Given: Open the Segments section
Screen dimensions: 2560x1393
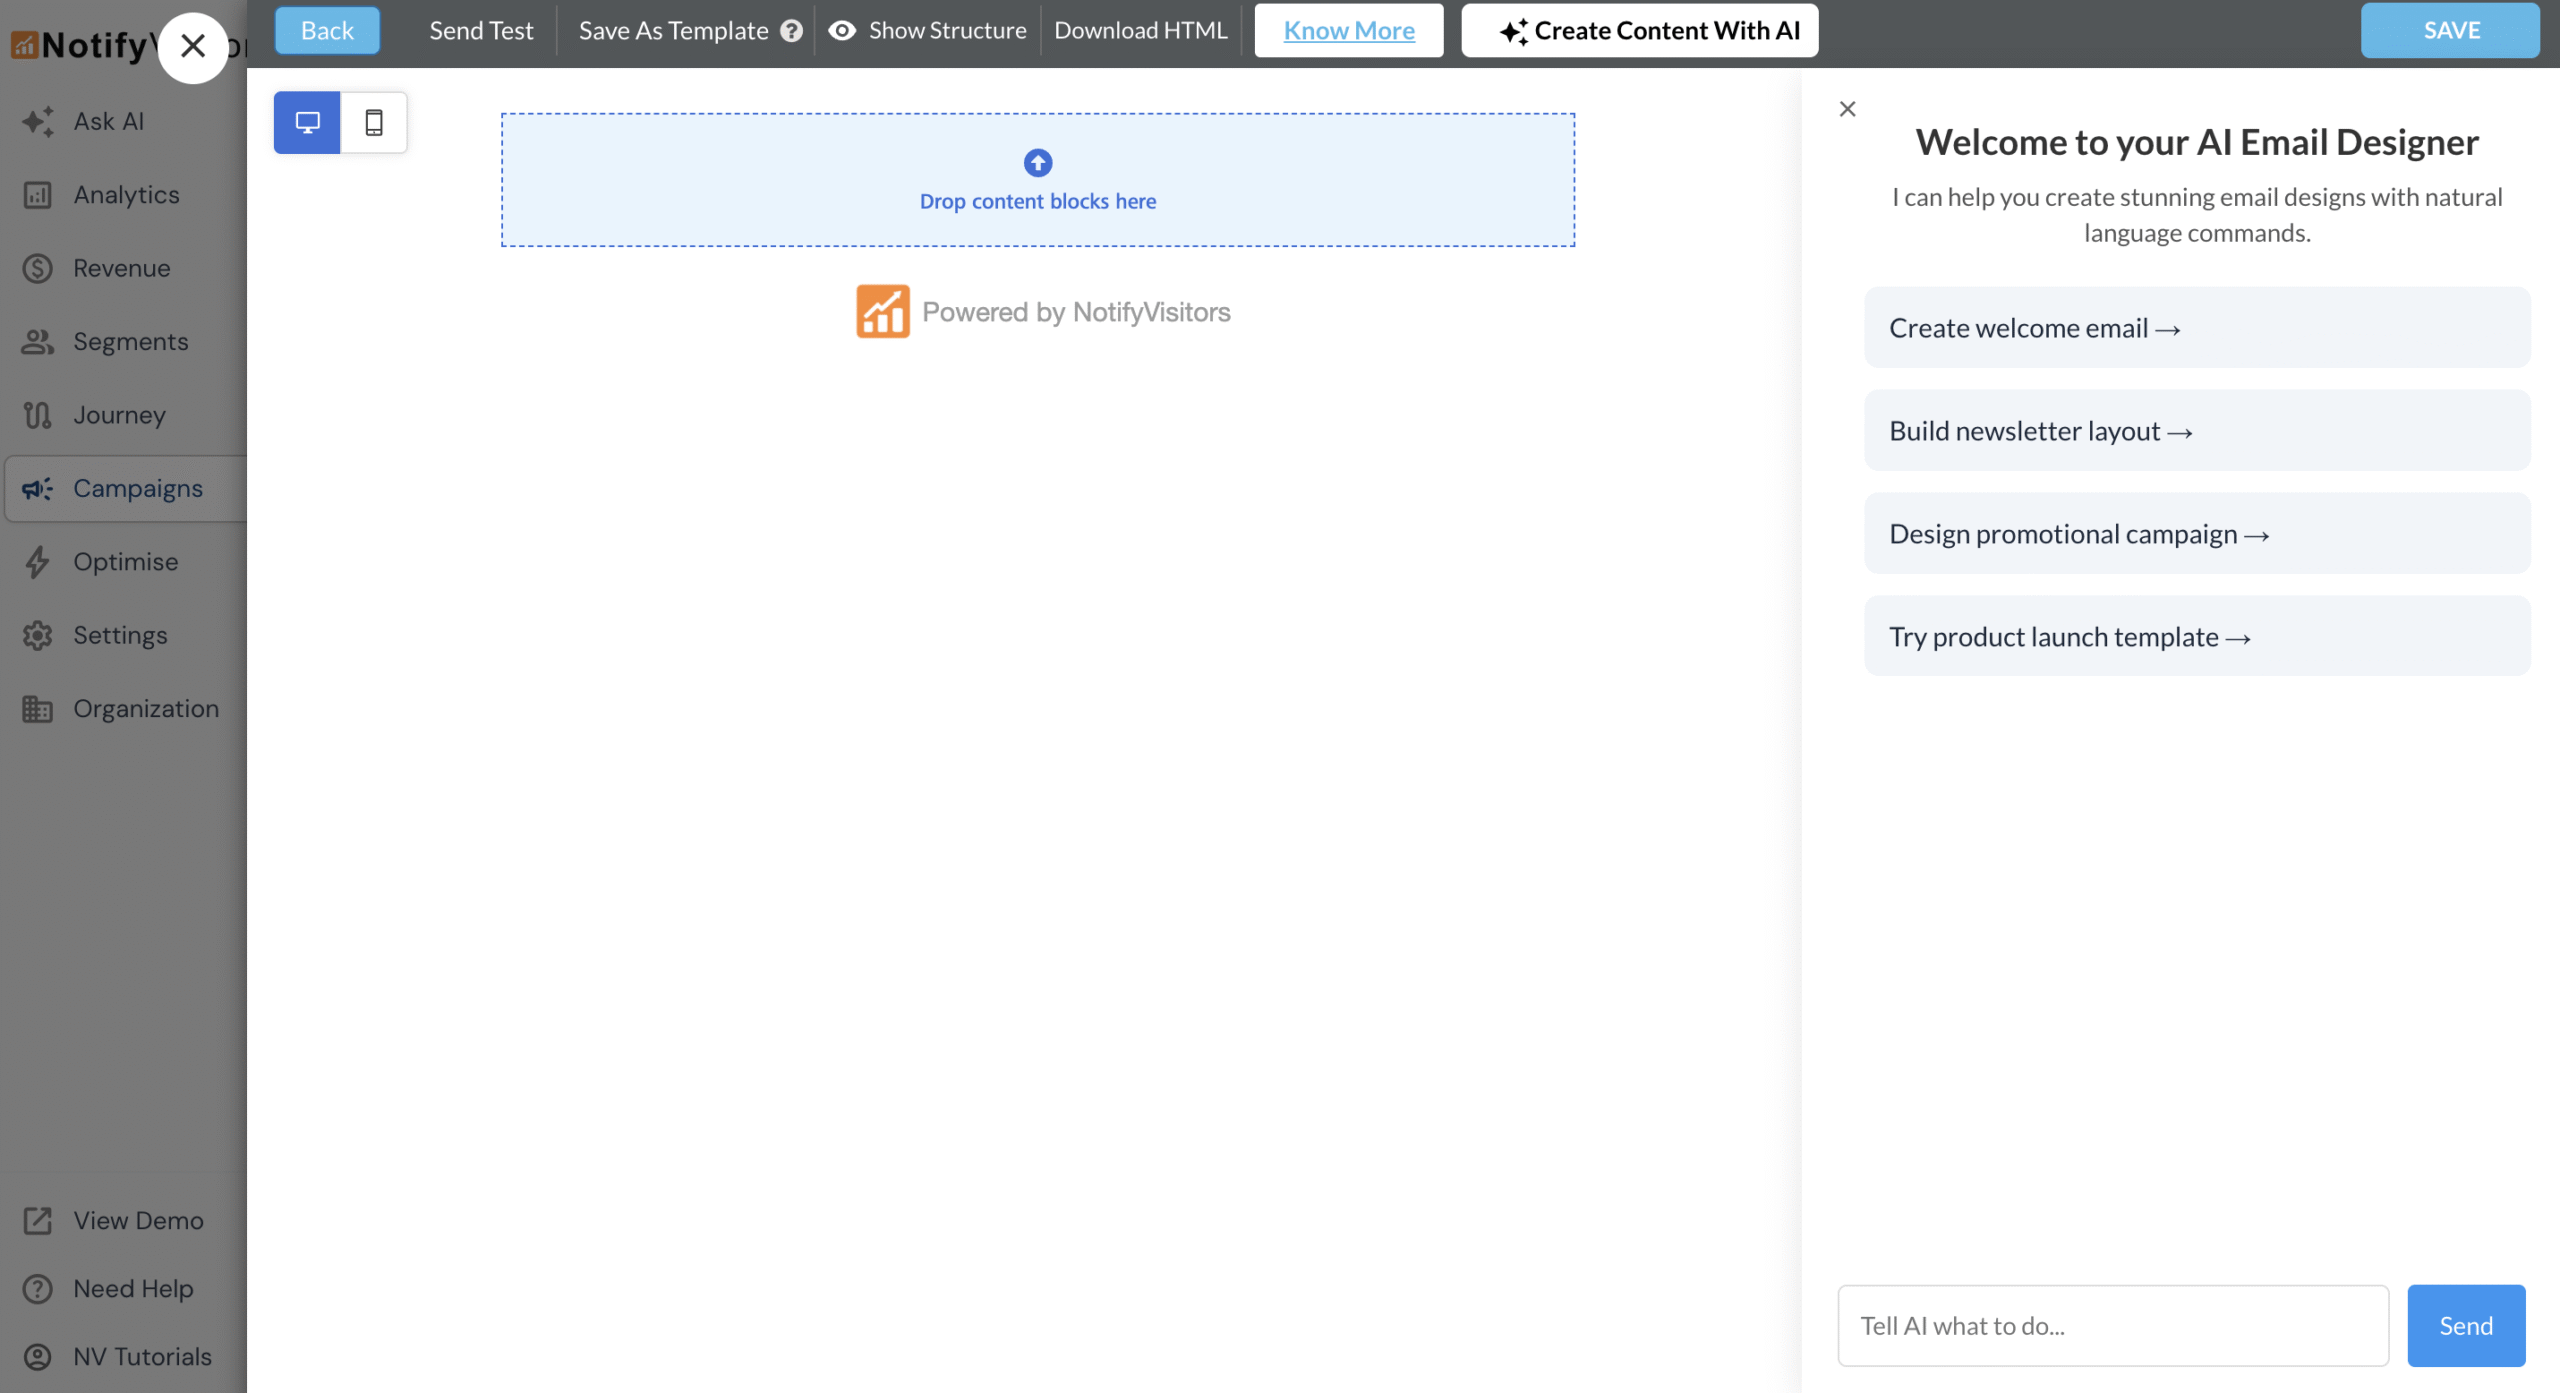Looking at the screenshot, I should pos(130,341).
